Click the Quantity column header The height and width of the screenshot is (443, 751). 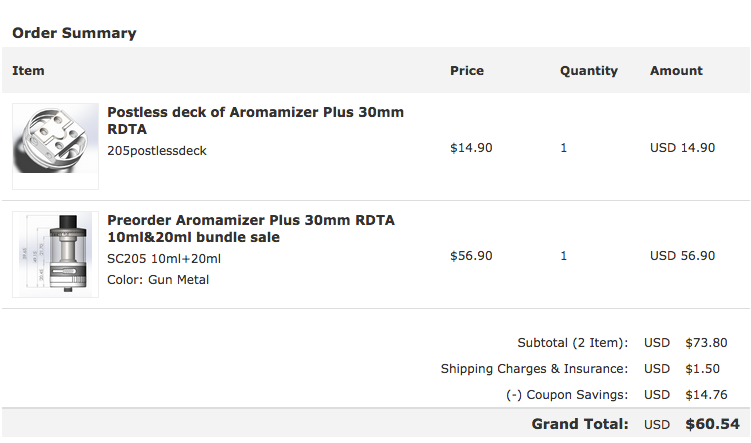(x=588, y=71)
